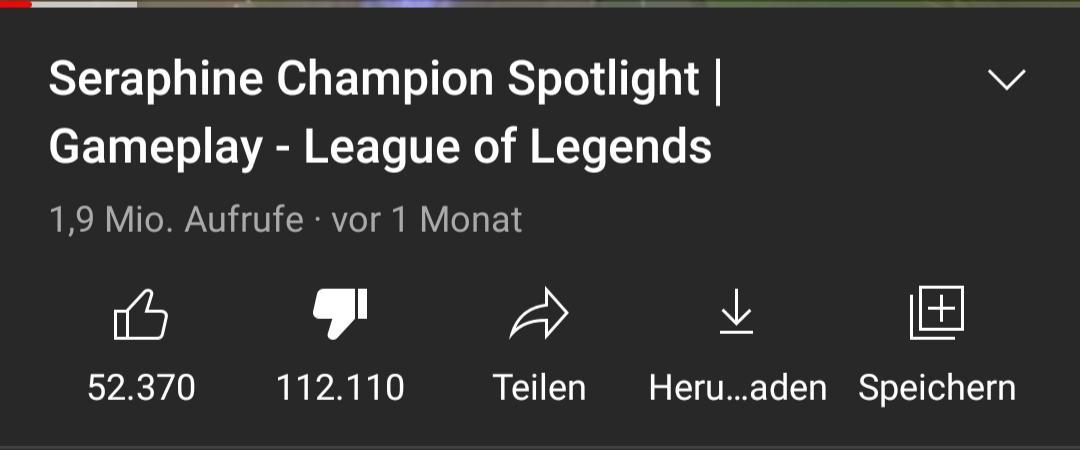Click the Seraphine Champion Spotlight title line
Viewport: 1080px width, 450px height.
coord(386,81)
